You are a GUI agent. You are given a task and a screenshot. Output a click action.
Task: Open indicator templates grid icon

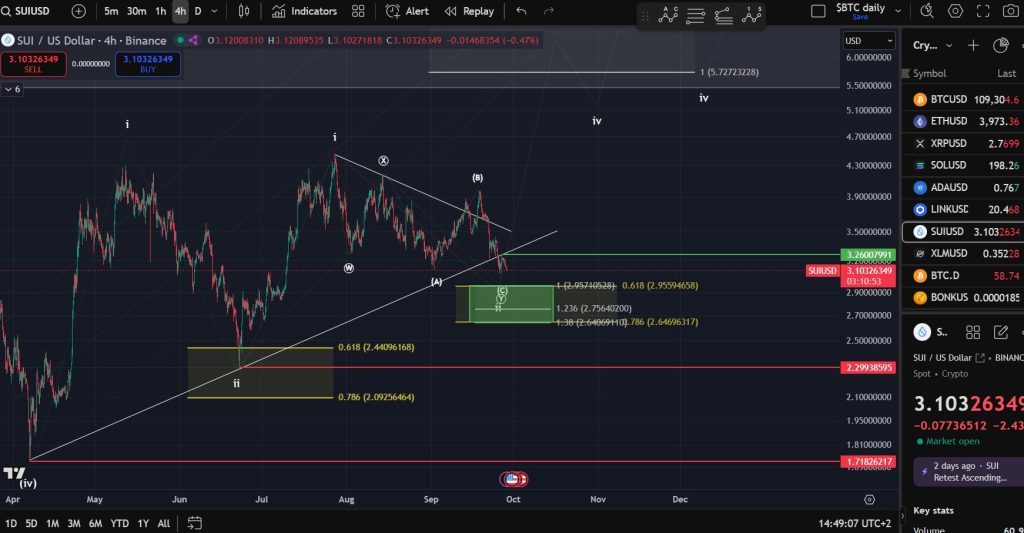tap(358, 11)
